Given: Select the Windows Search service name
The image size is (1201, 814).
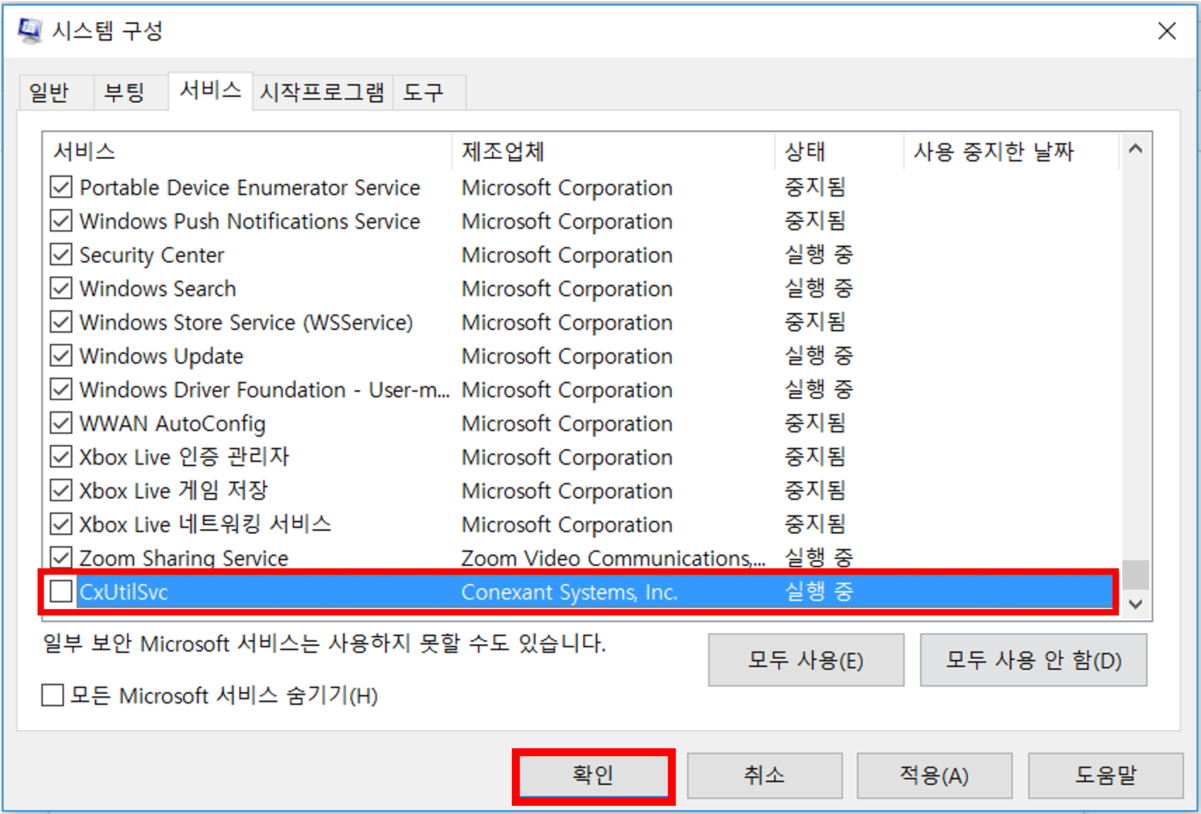Looking at the screenshot, I should point(158,289).
